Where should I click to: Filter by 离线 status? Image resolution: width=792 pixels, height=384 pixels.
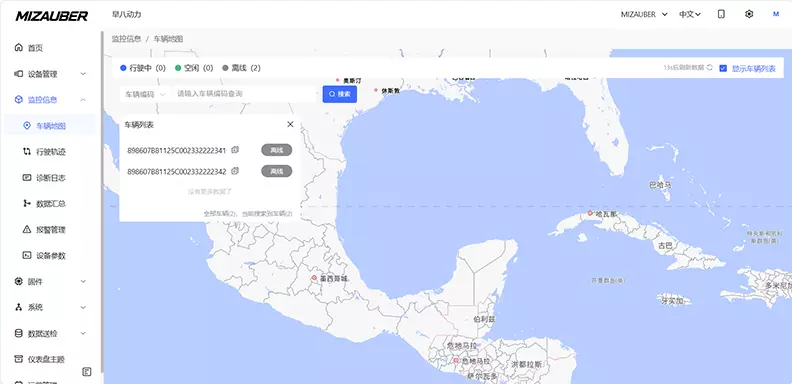(x=241, y=68)
